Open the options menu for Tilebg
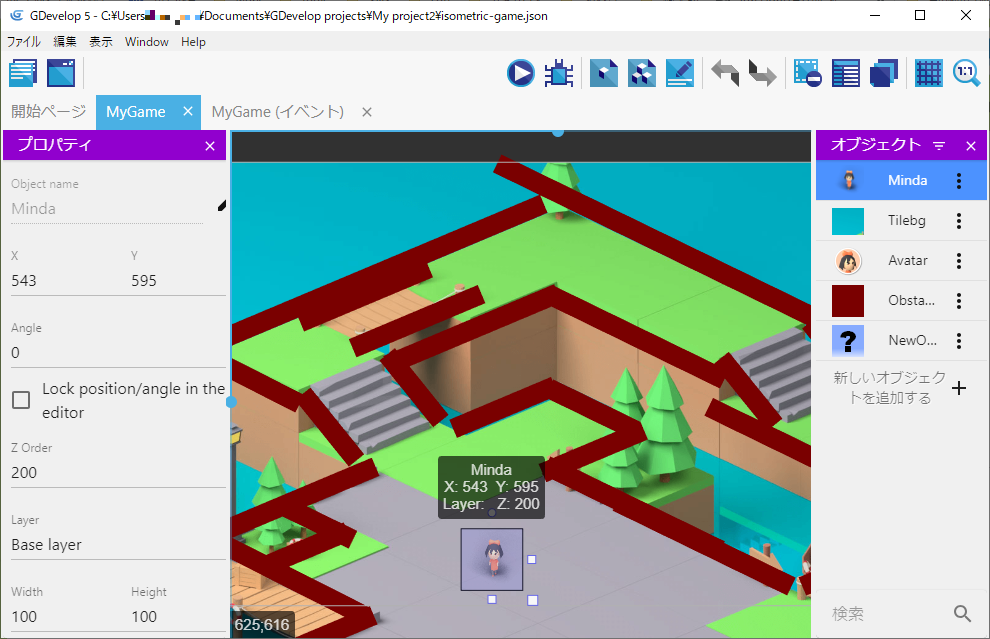990x639 pixels. 959,220
